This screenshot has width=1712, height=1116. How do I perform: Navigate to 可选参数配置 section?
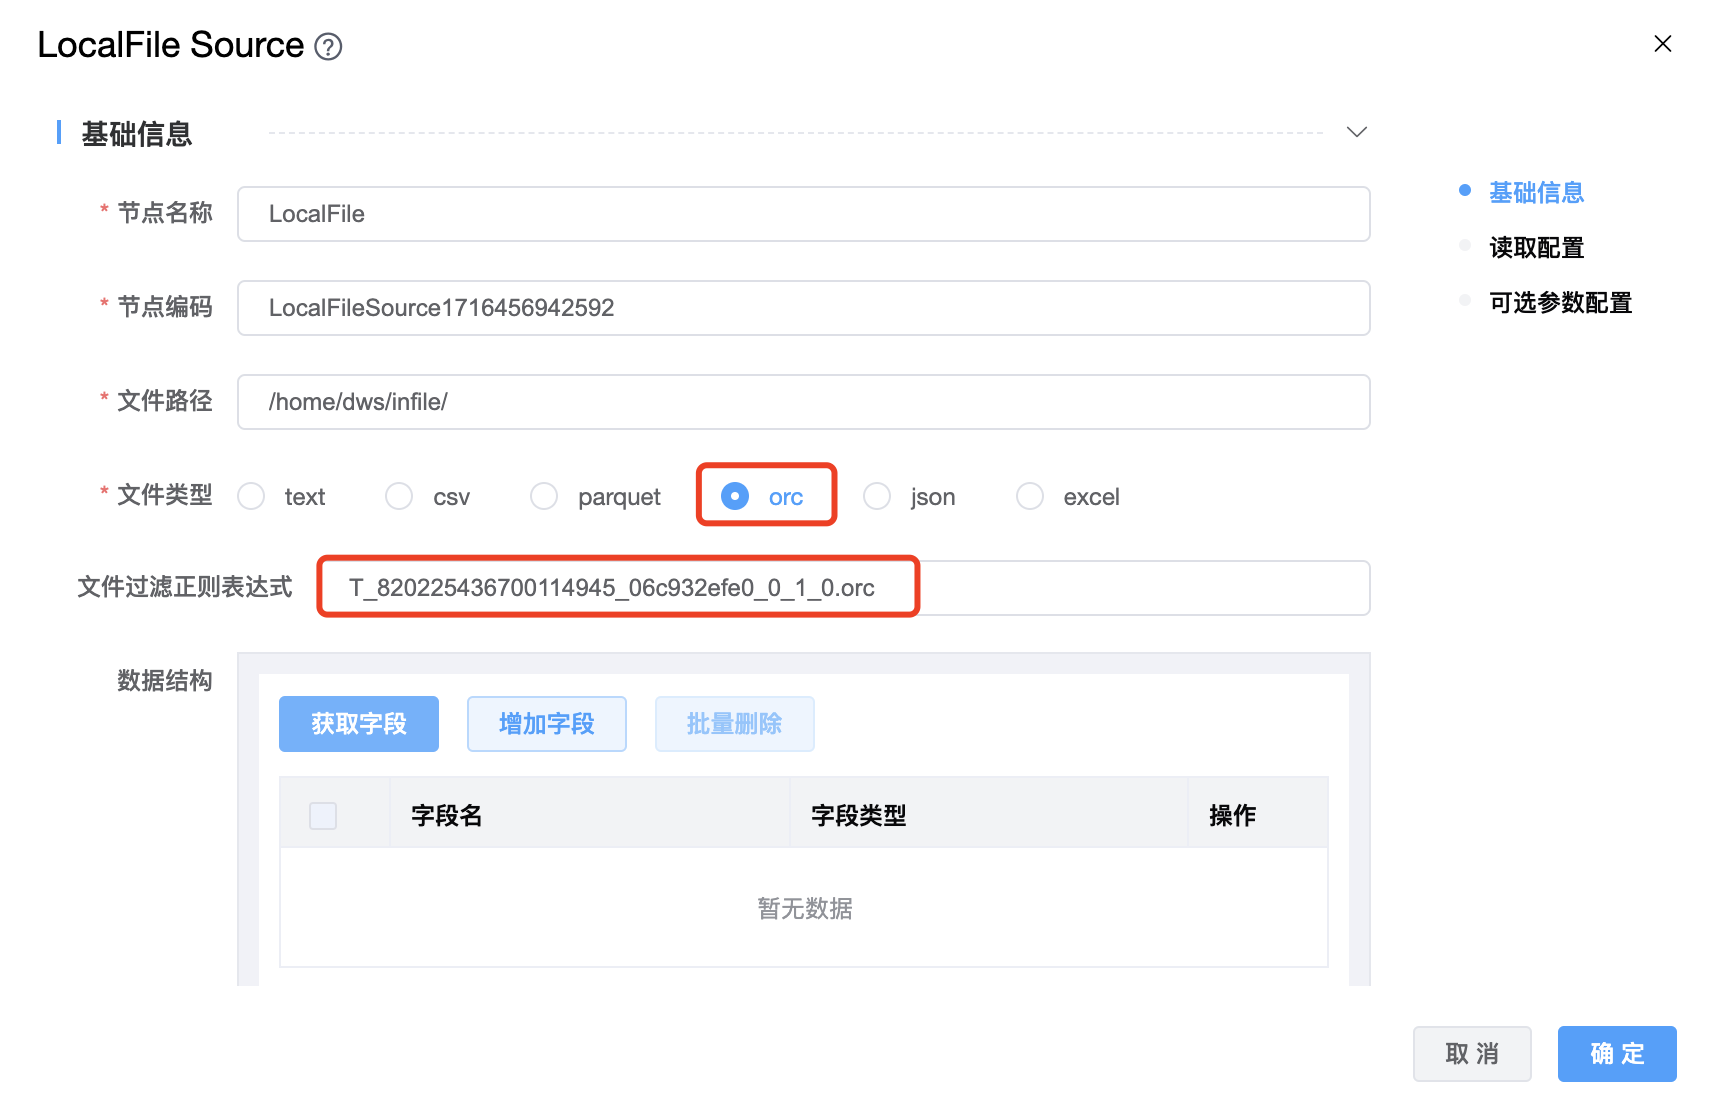coord(1560,302)
